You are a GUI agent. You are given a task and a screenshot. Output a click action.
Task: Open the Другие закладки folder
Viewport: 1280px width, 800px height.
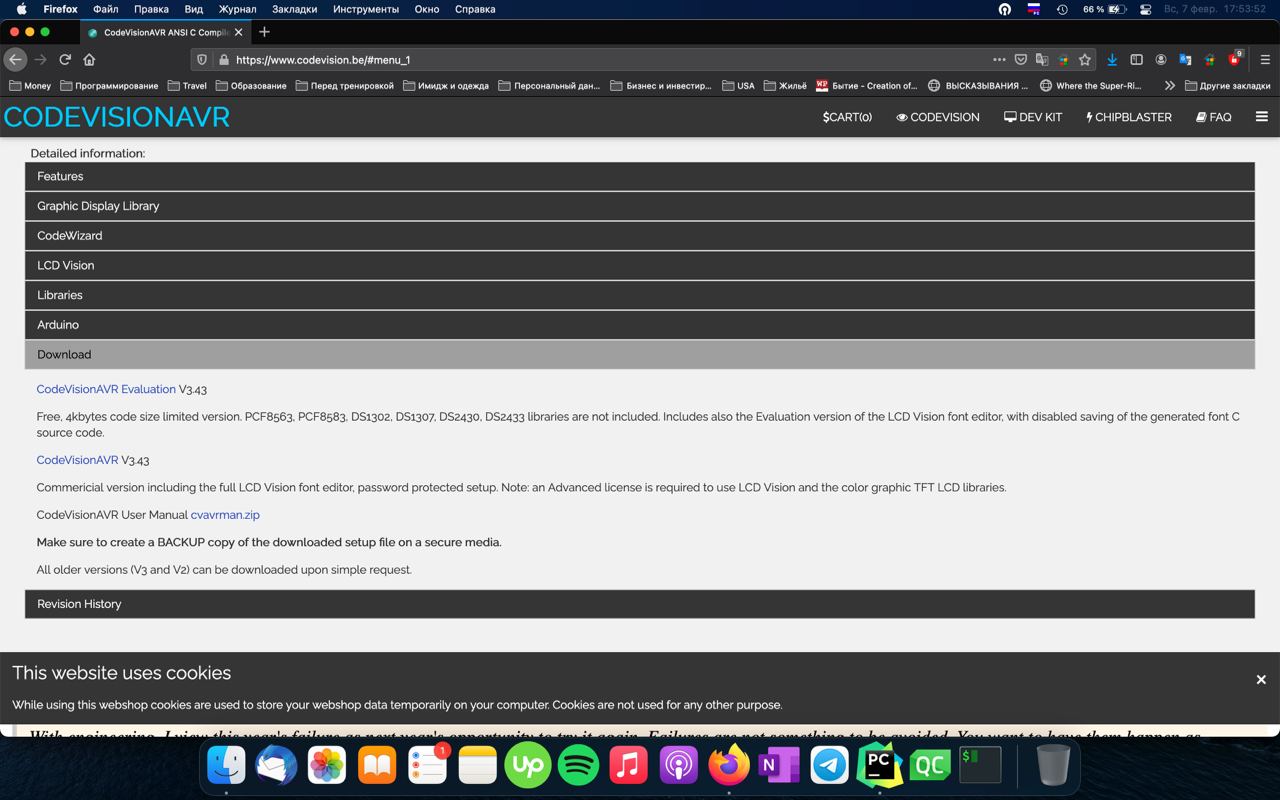pos(1228,86)
